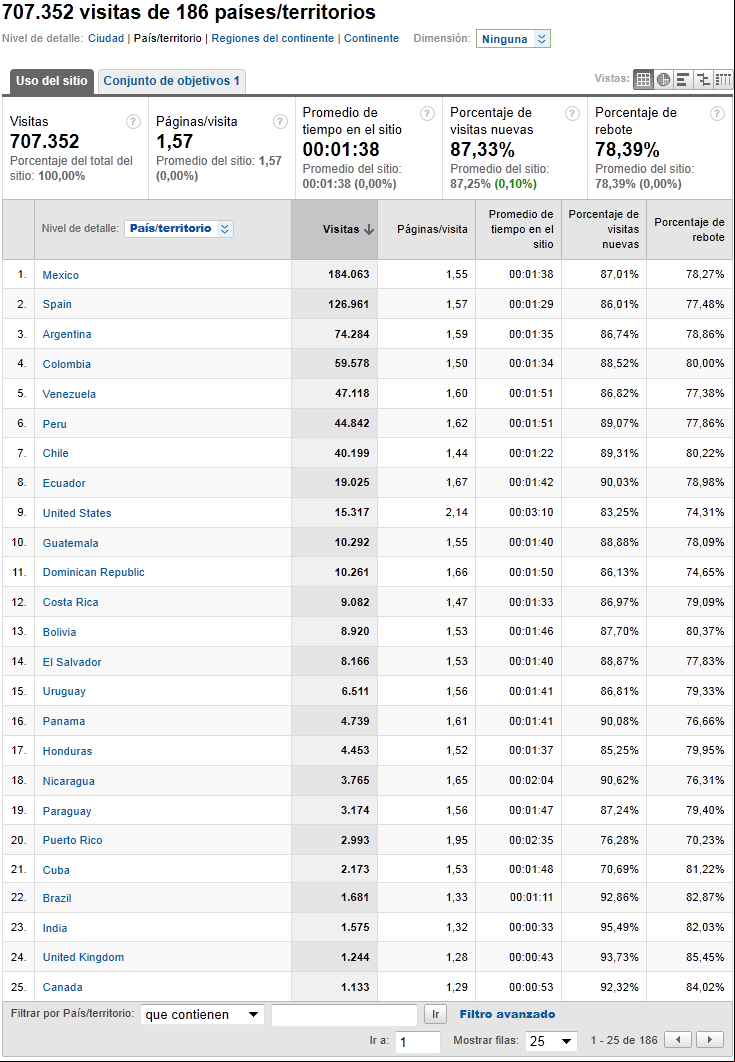Open the Mostrar filas dropdown
Viewport: 735px width, 1062px height.
[551, 1041]
